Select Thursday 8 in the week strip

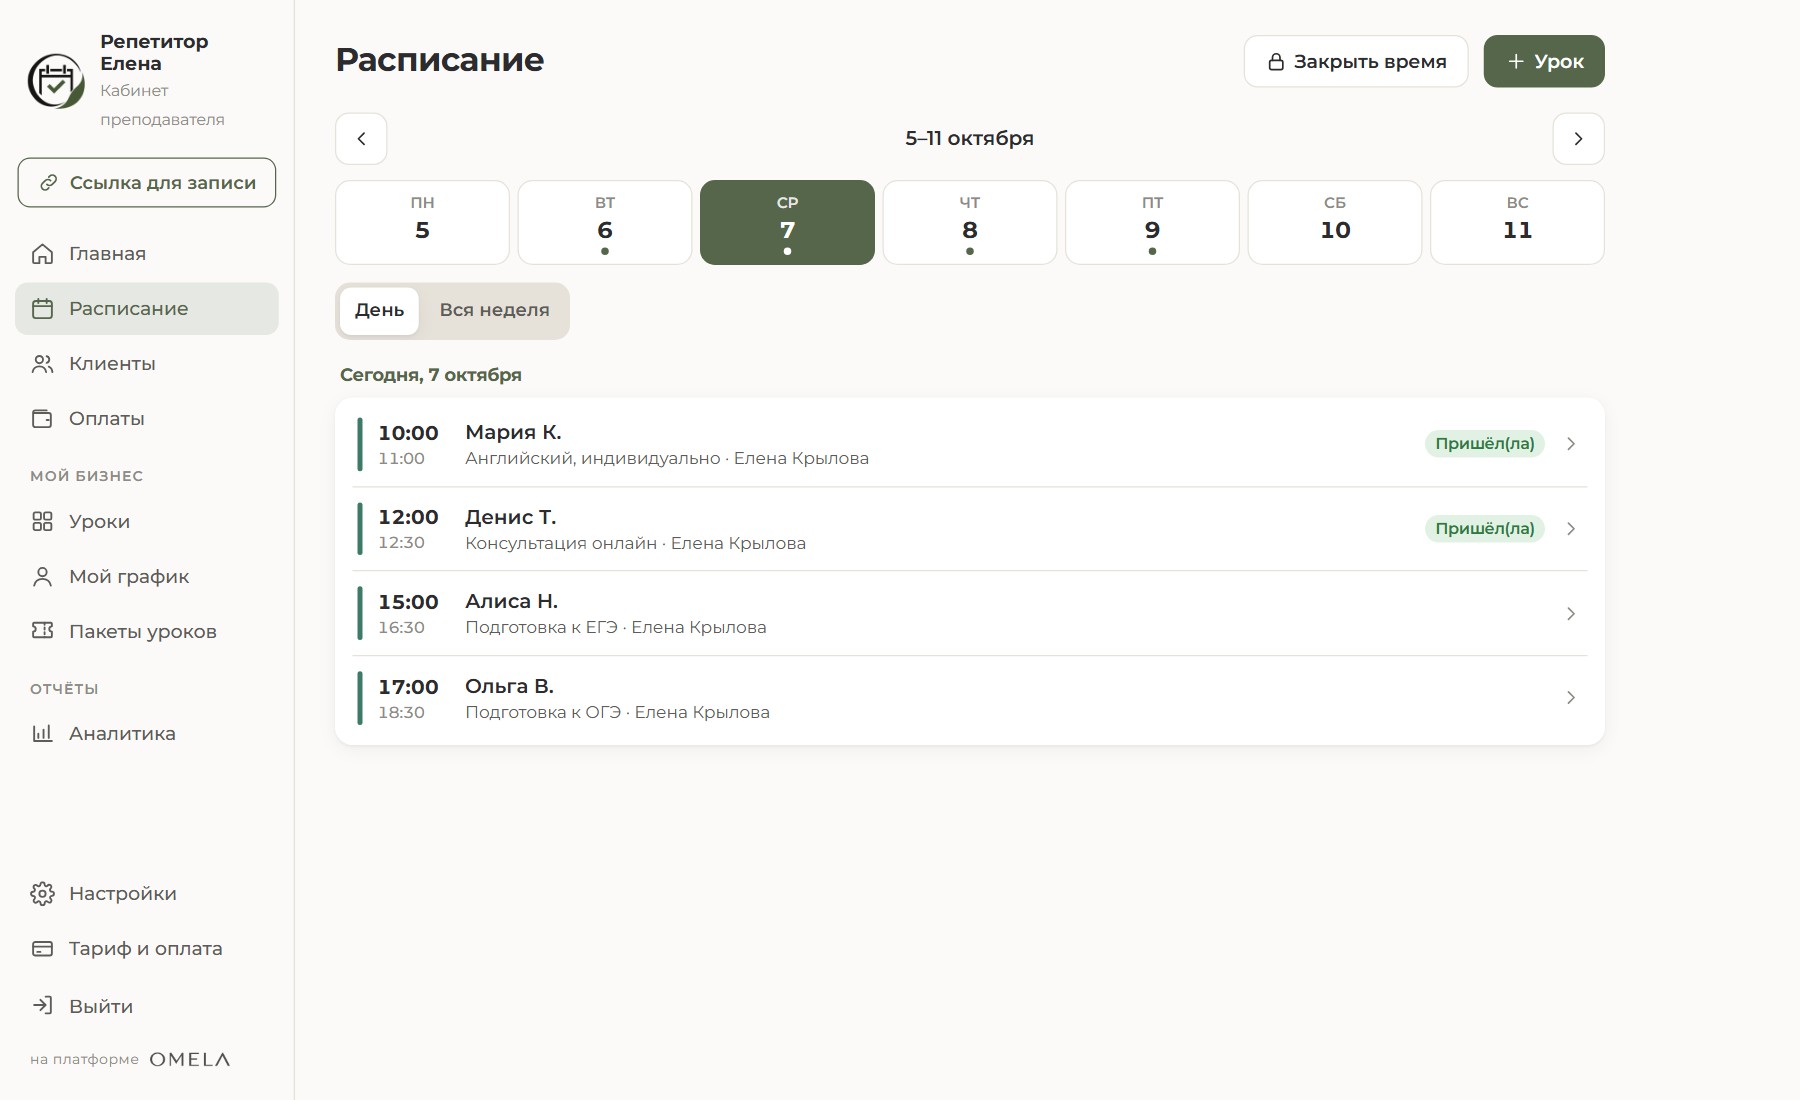[970, 223]
